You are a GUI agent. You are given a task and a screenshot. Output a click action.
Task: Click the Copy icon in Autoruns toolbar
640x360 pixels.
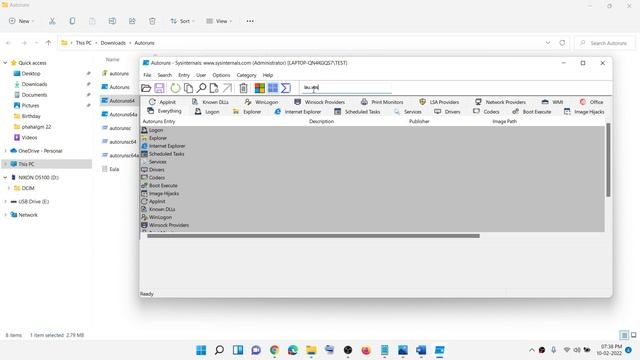point(188,88)
